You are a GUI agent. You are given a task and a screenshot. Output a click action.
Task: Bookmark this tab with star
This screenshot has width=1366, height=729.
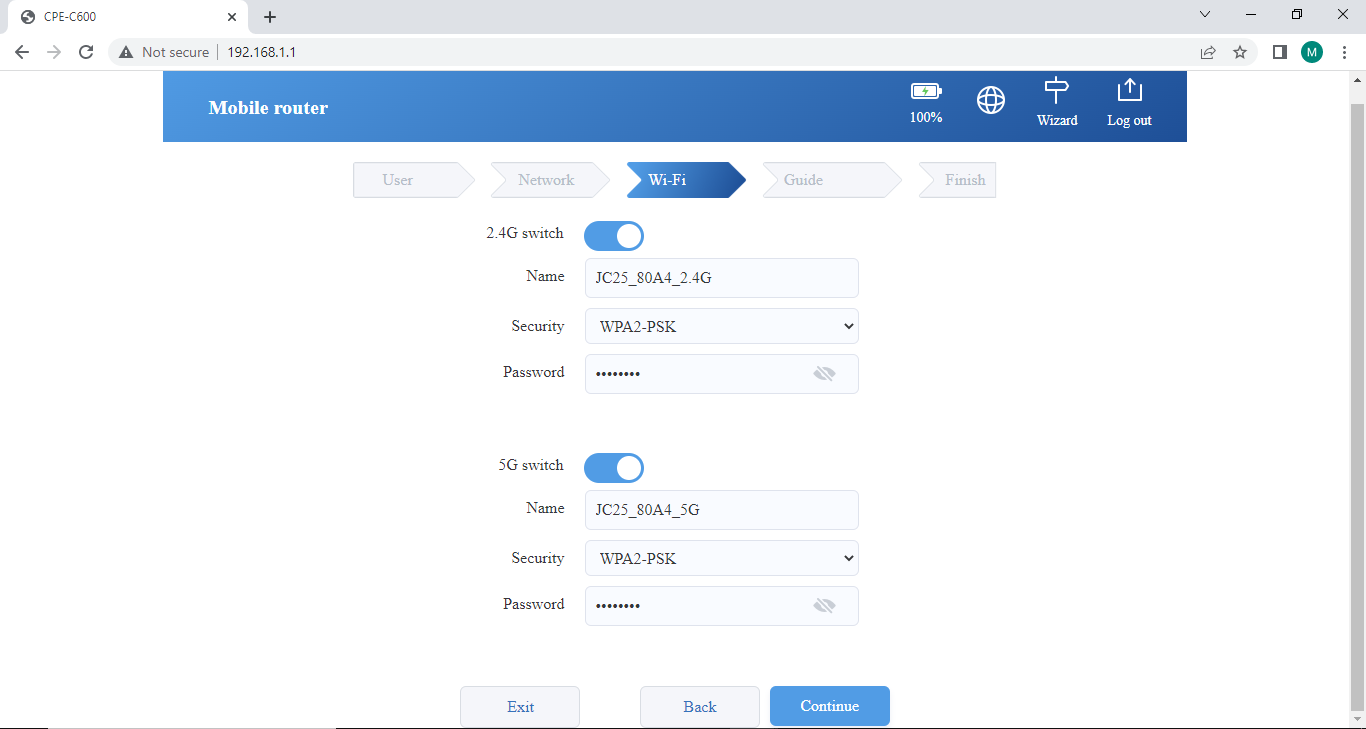coord(1240,52)
